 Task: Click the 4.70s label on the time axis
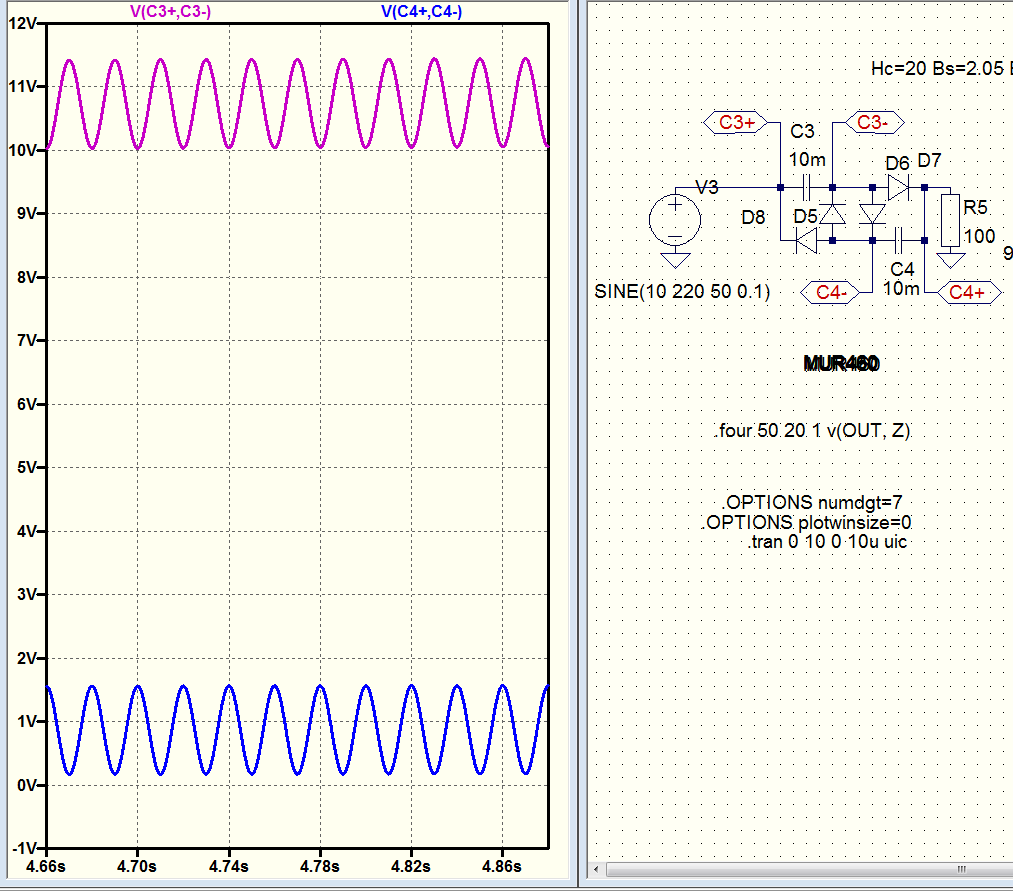coord(137,866)
